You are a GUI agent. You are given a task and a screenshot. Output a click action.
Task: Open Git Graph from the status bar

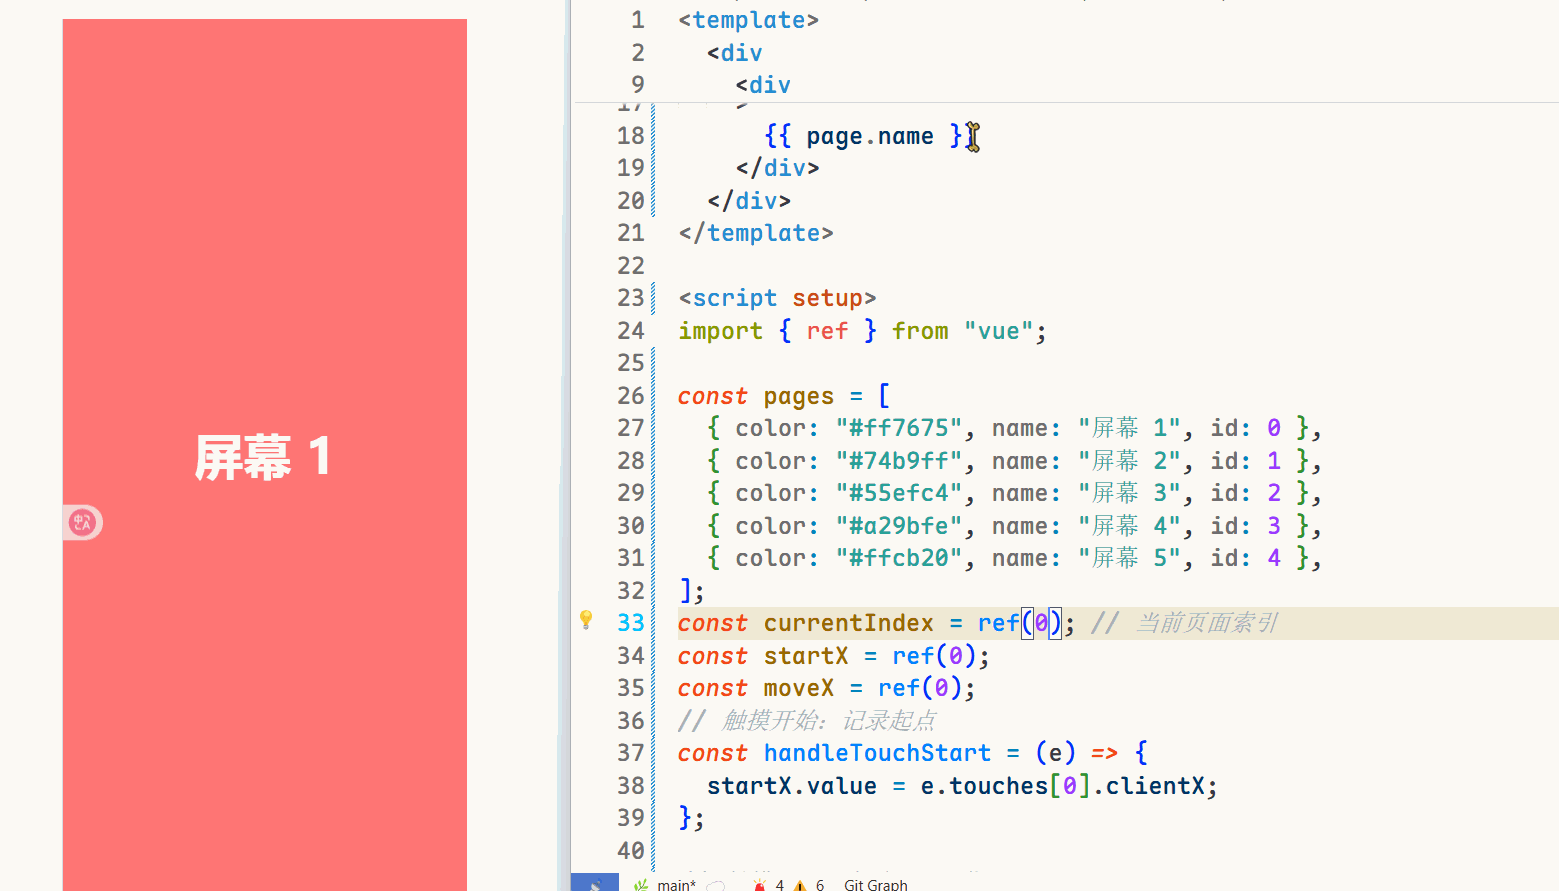876,885
